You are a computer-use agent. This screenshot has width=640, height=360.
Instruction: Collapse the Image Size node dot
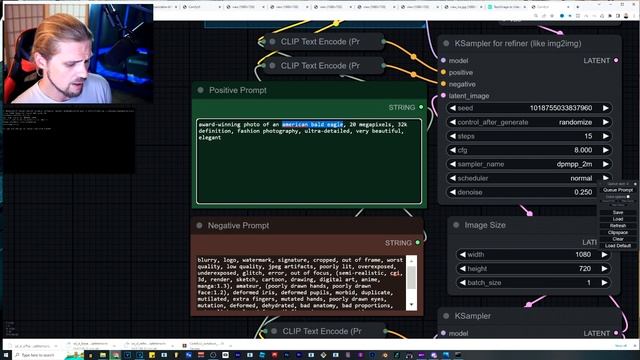click(456, 225)
